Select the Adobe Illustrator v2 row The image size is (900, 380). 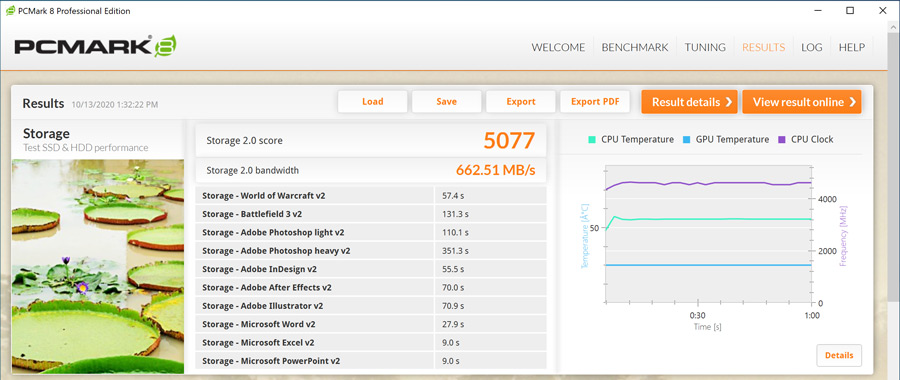(x=371, y=306)
